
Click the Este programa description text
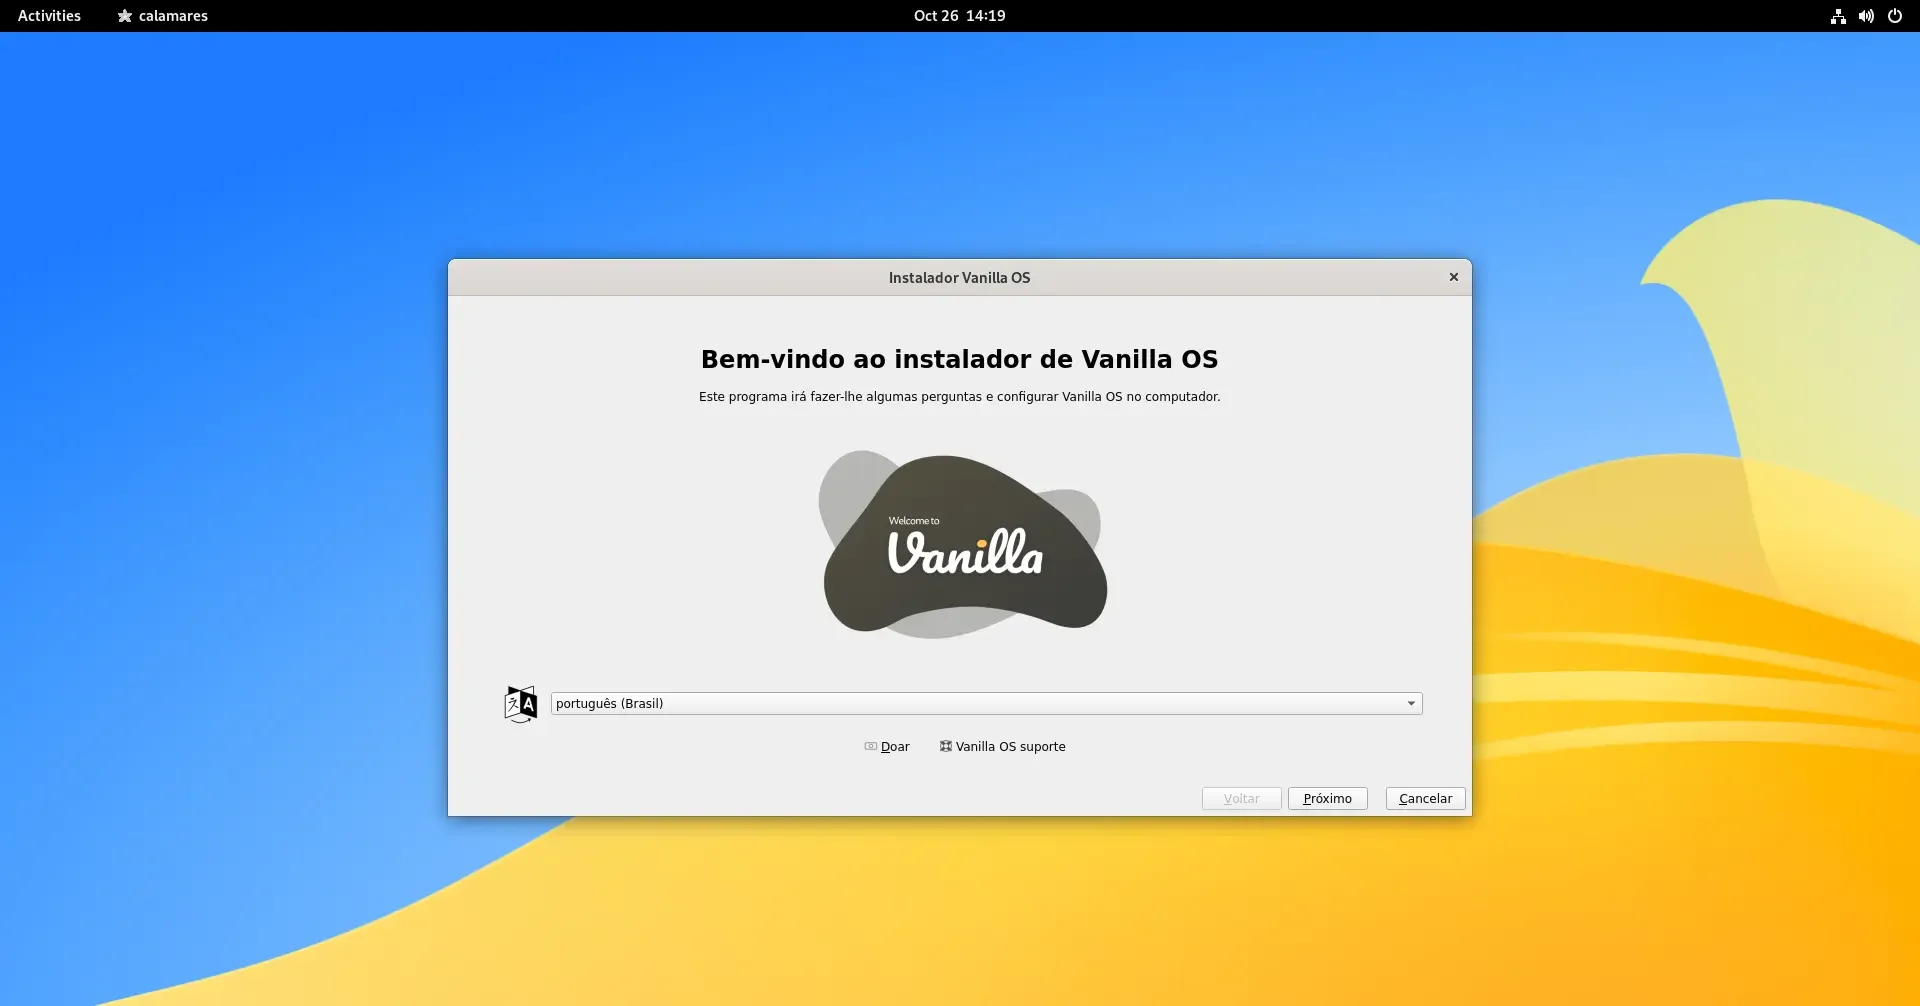[959, 397]
